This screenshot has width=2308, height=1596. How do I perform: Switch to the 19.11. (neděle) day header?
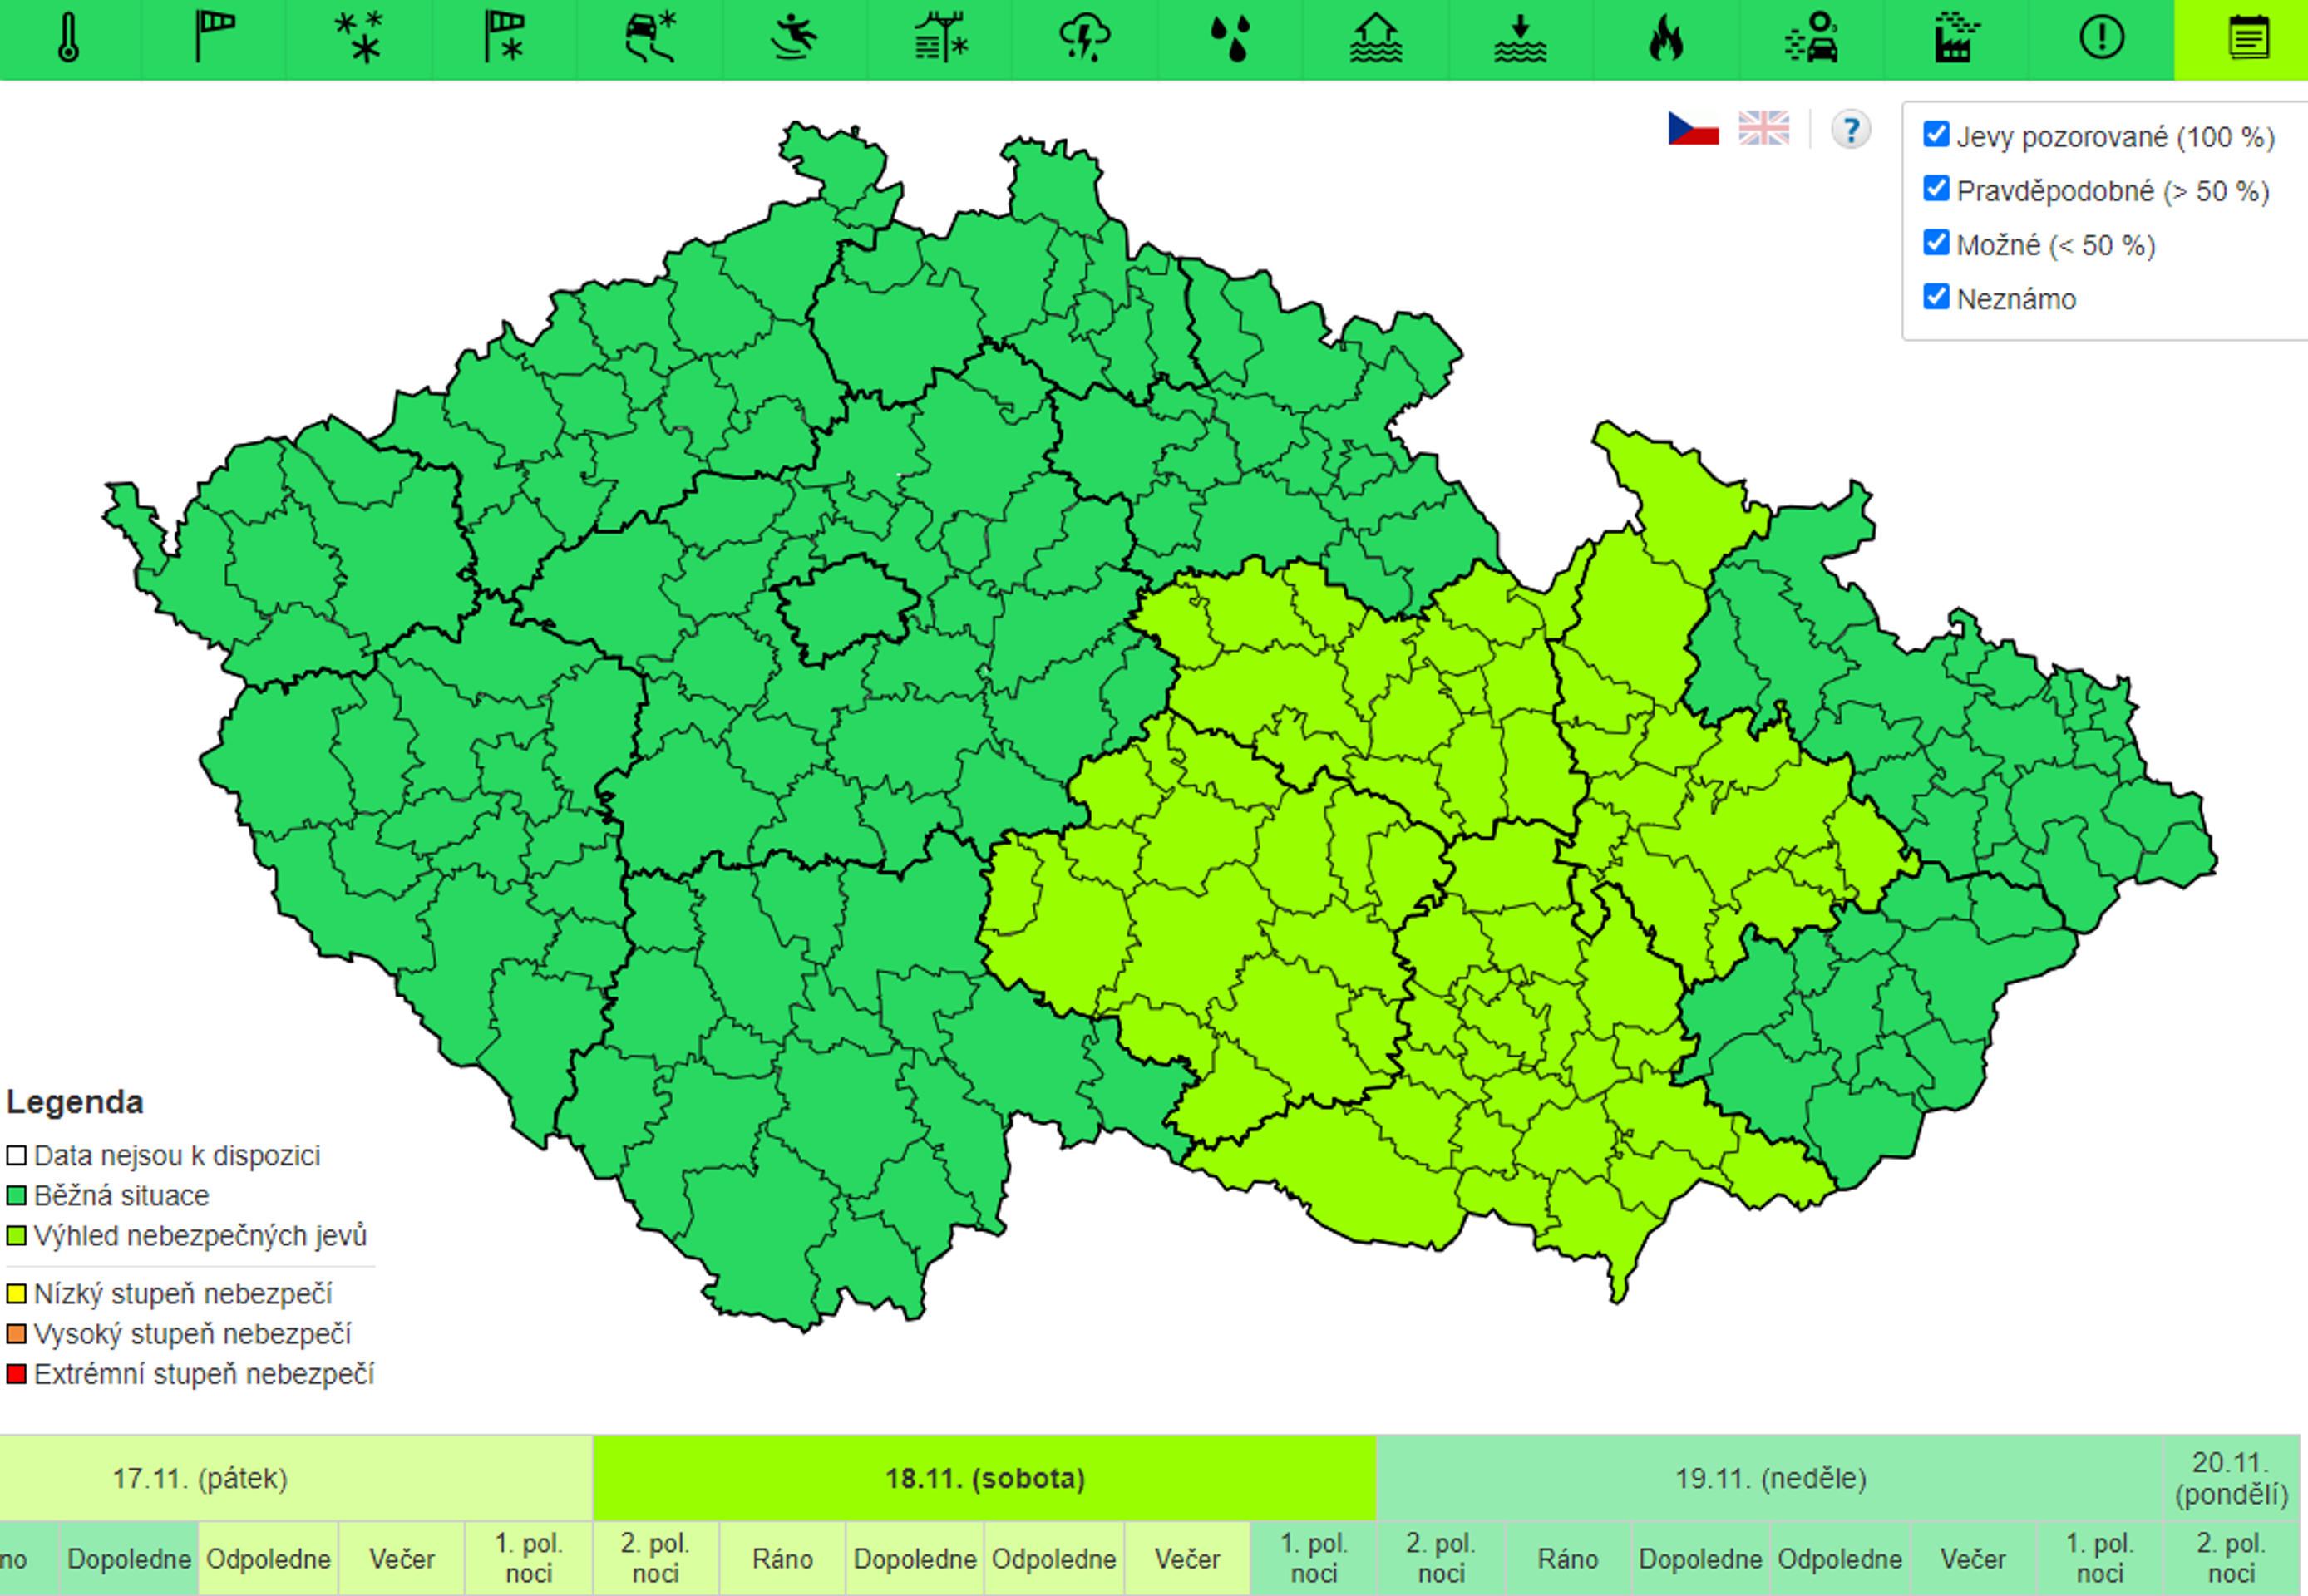click(1770, 1478)
